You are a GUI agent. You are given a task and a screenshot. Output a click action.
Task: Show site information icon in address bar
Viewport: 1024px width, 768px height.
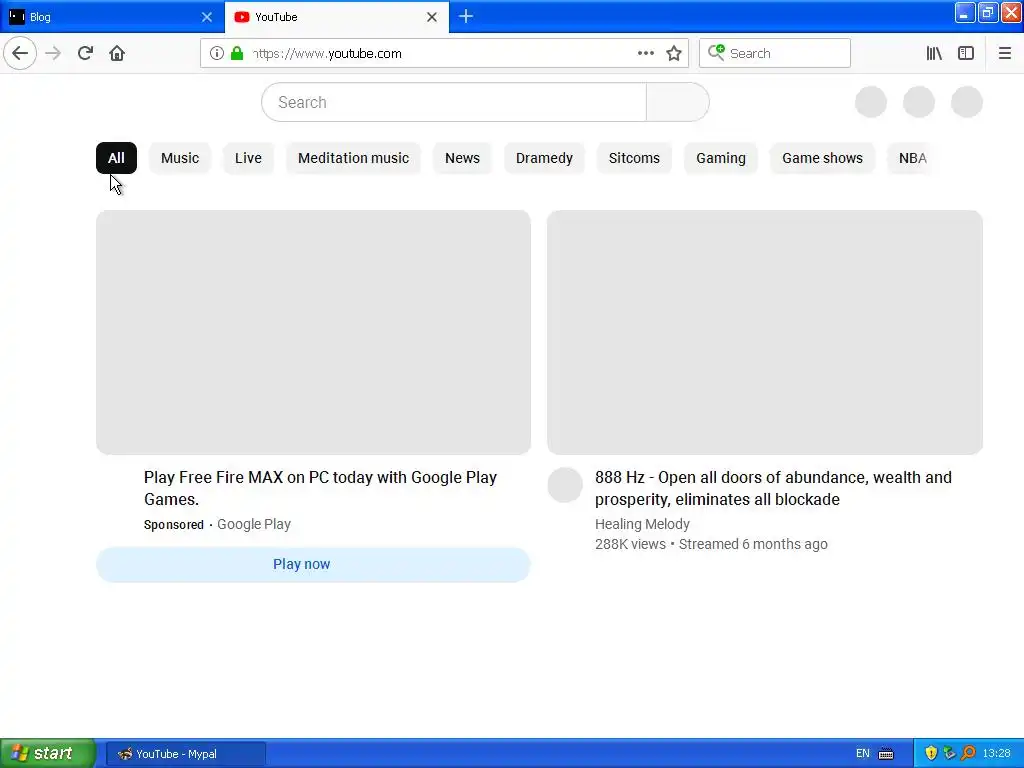(217, 54)
